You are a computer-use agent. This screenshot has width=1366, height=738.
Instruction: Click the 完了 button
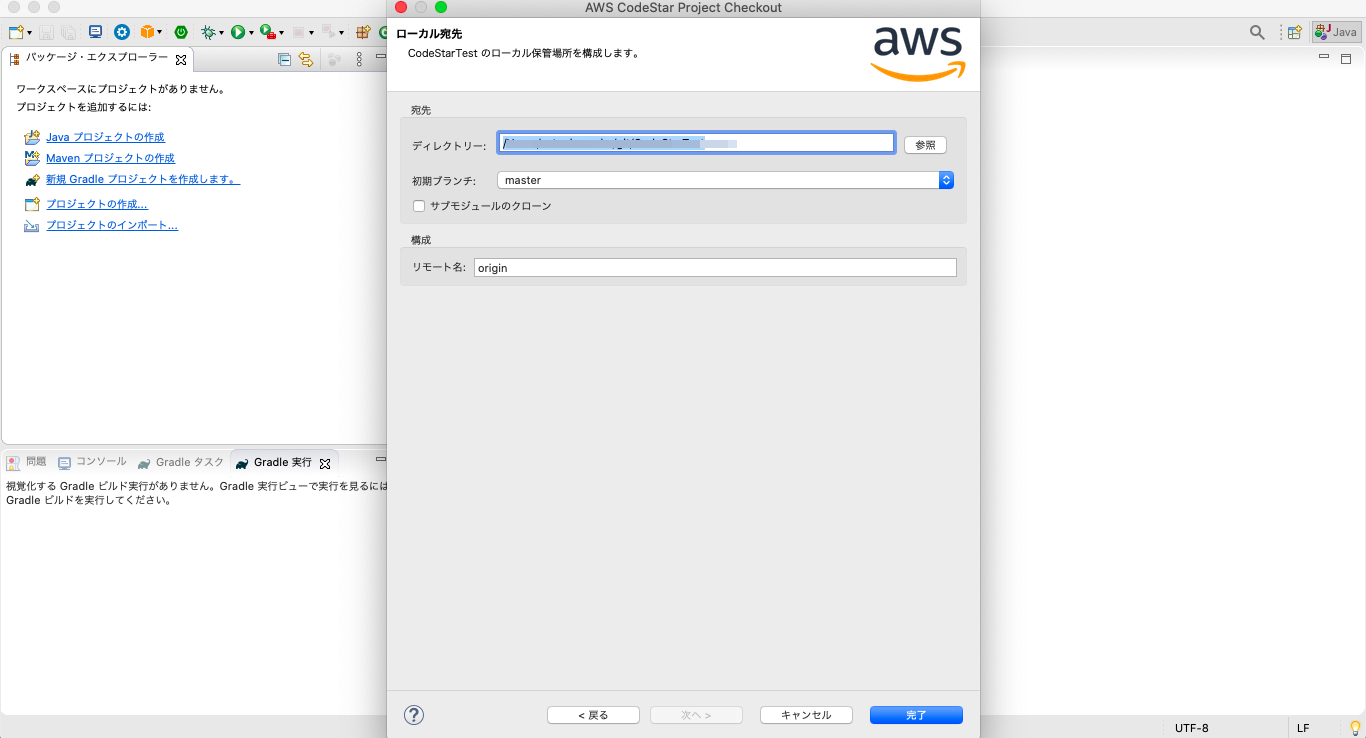[916, 715]
